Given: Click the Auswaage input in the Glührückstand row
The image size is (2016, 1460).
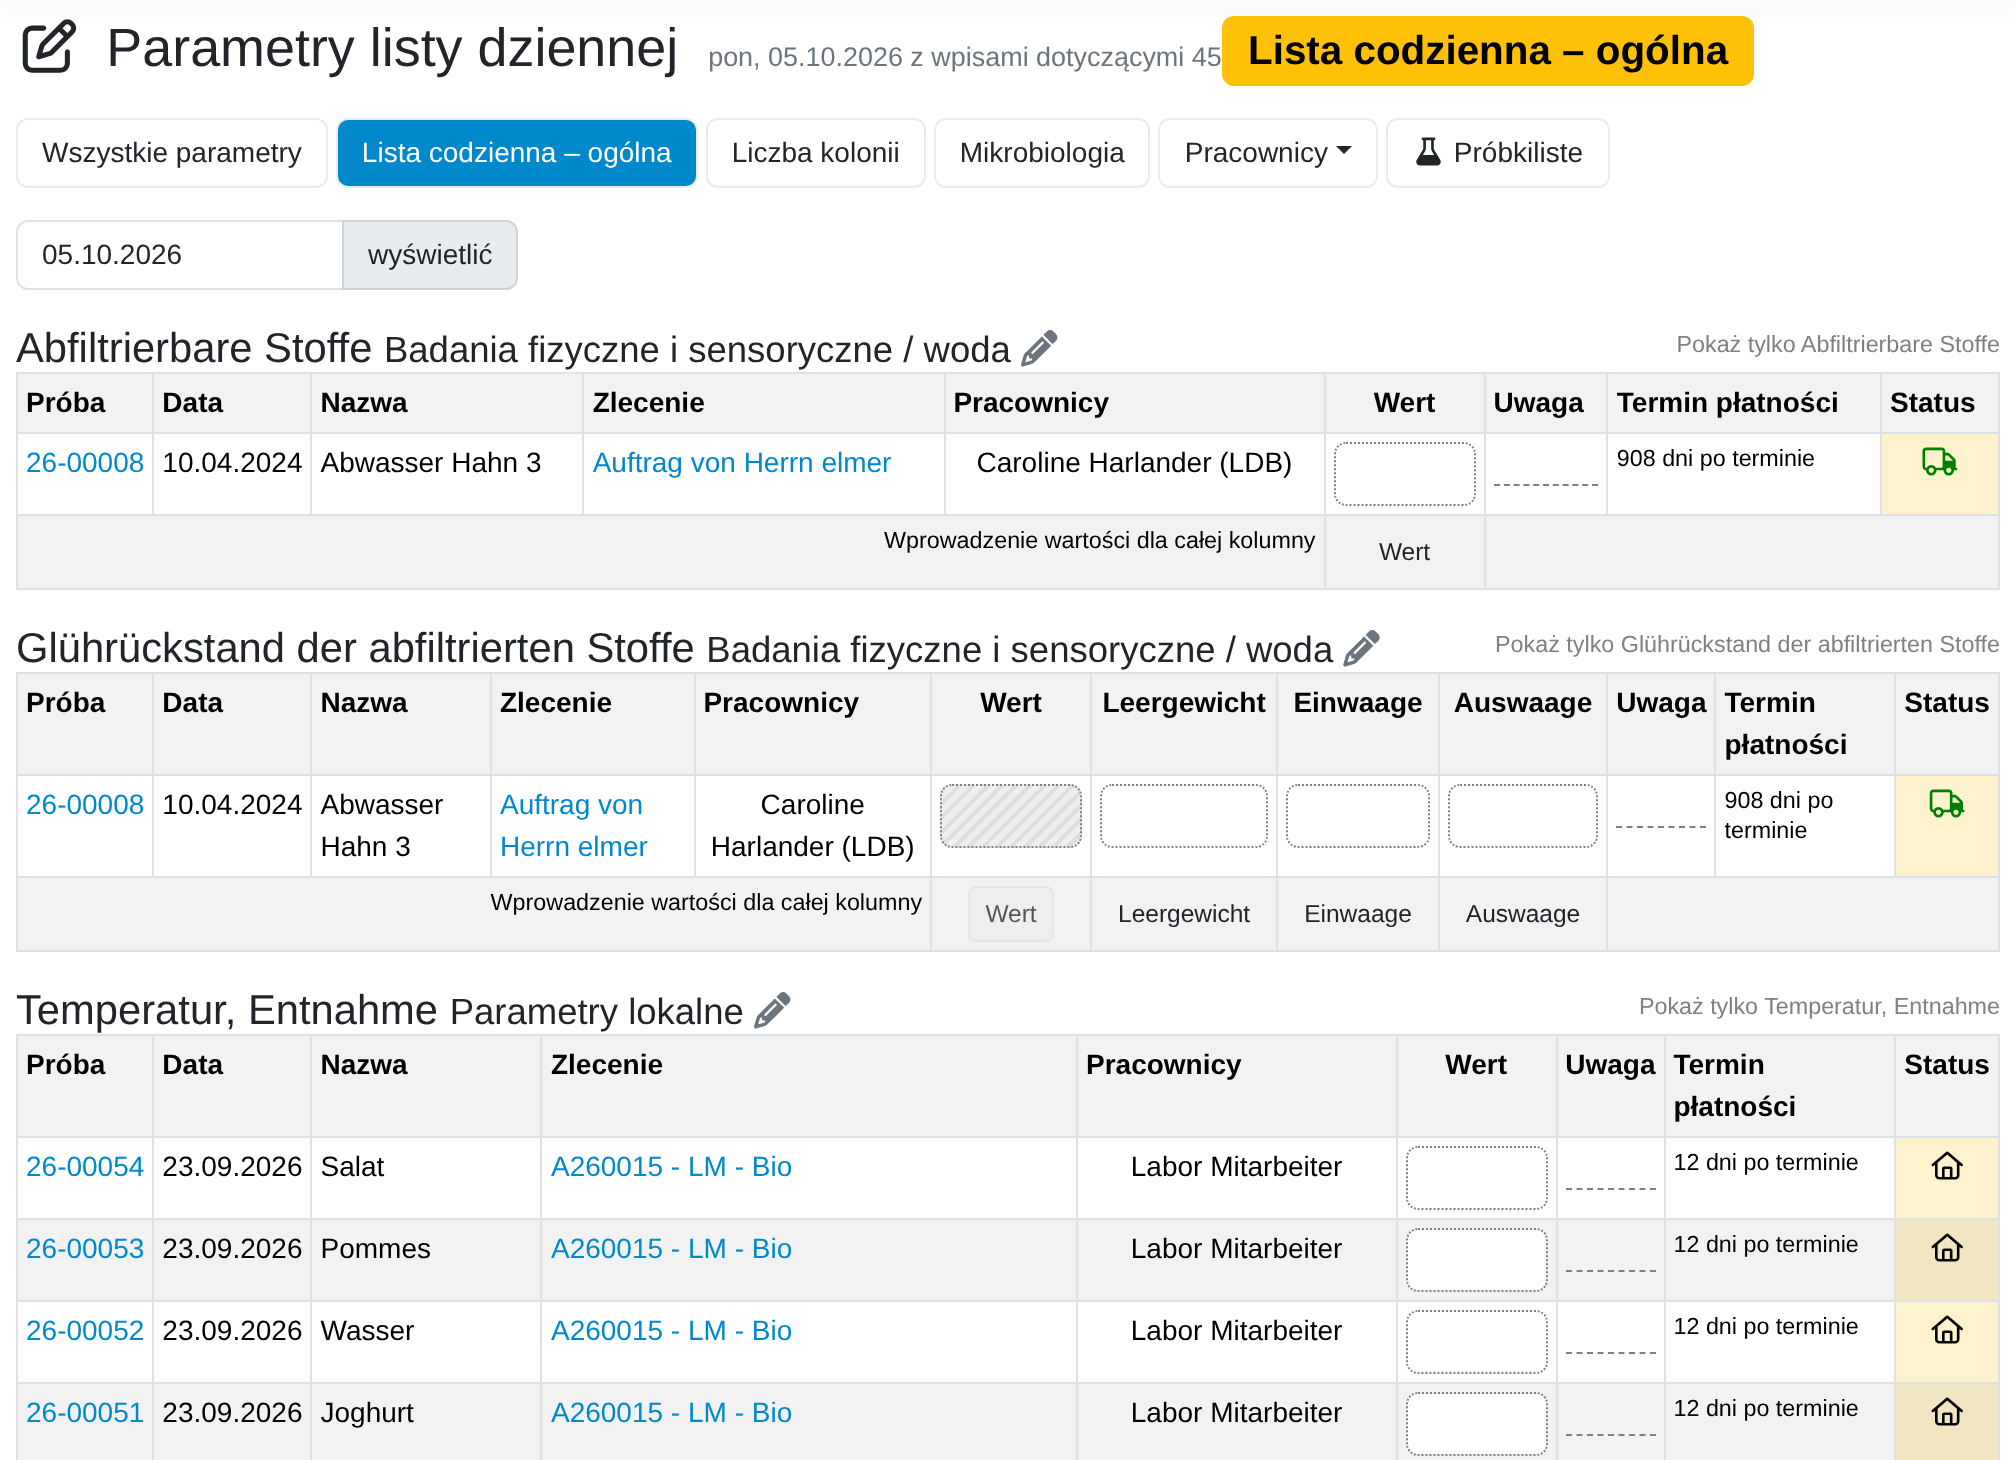Looking at the screenshot, I should (x=1522, y=816).
